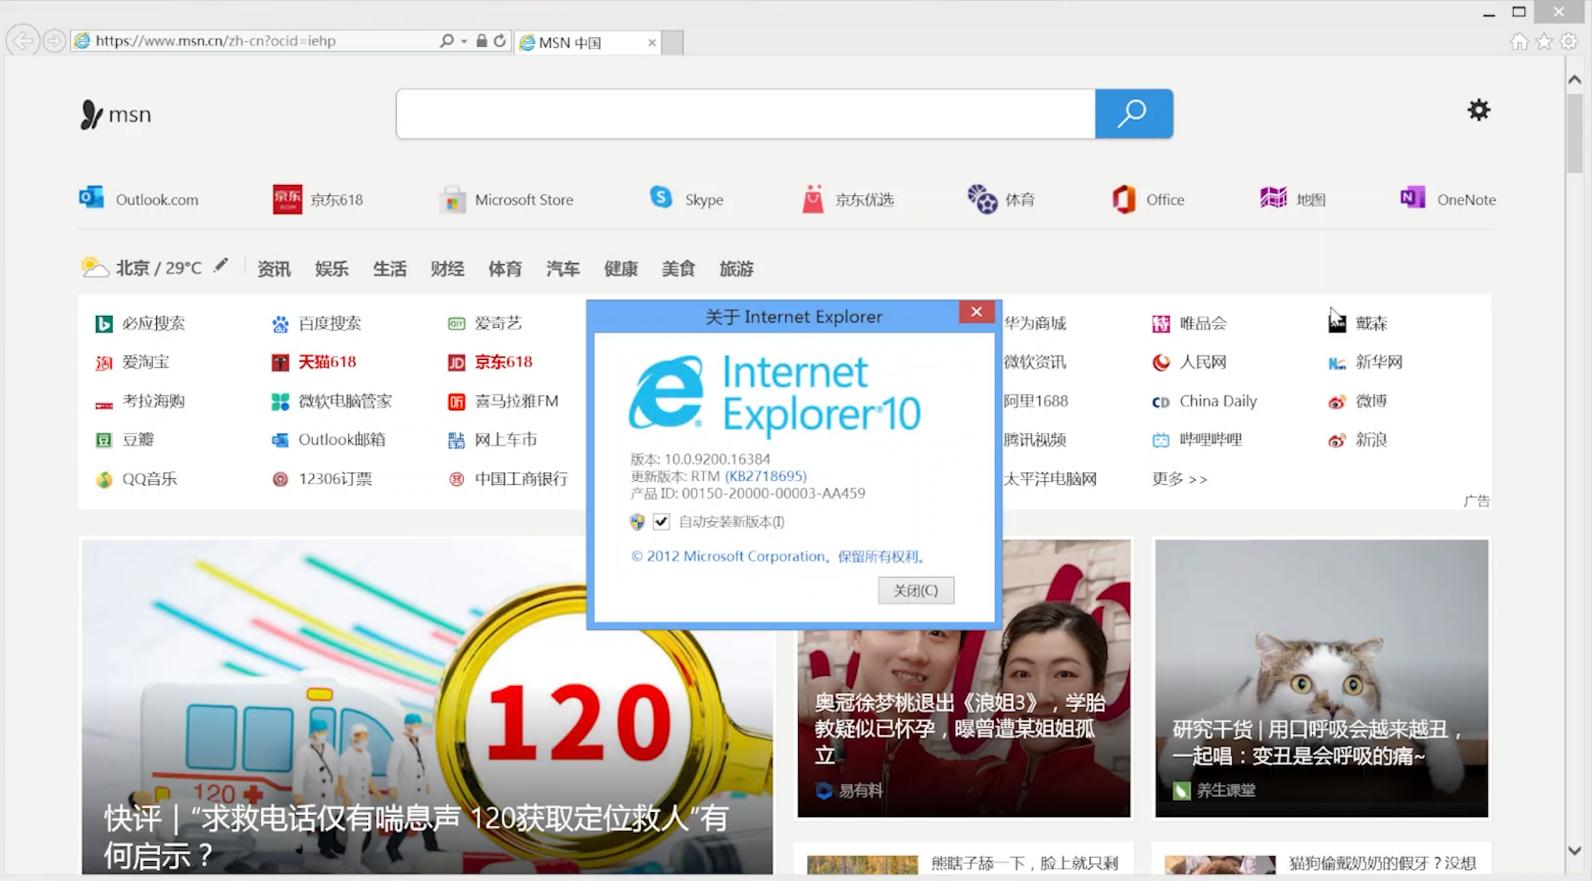Image resolution: width=1592 pixels, height=881 pixels.
Task: Open the 更多 >> link
Action: [x=1179, y=479]
